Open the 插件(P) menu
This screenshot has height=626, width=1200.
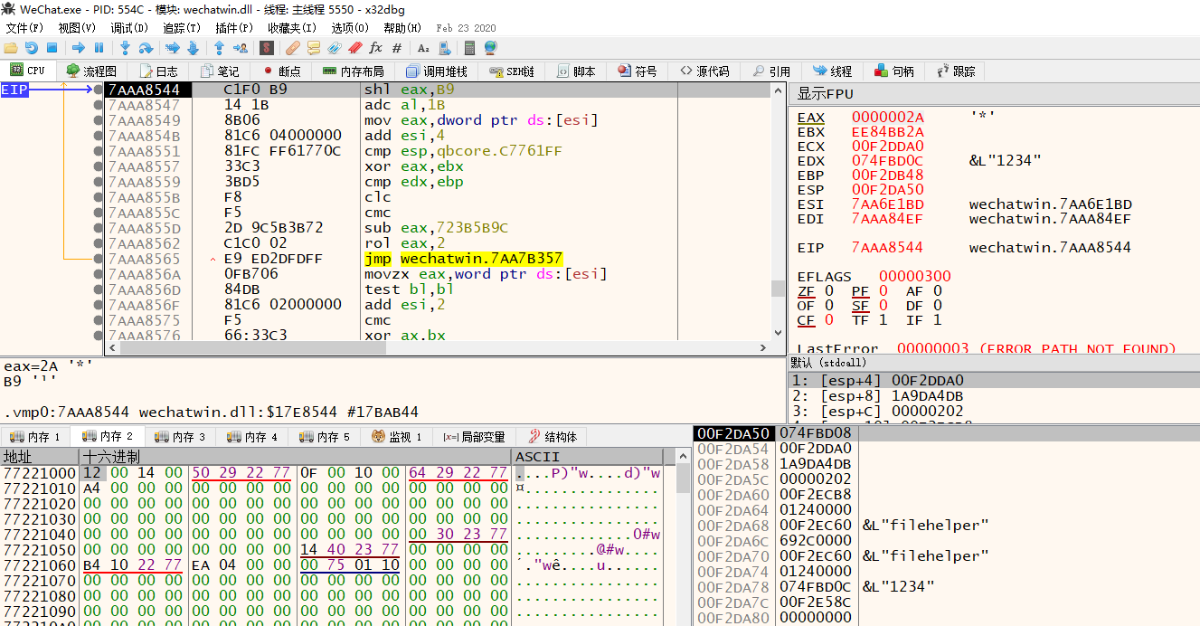pyautogui.click(x=234, y=28)
